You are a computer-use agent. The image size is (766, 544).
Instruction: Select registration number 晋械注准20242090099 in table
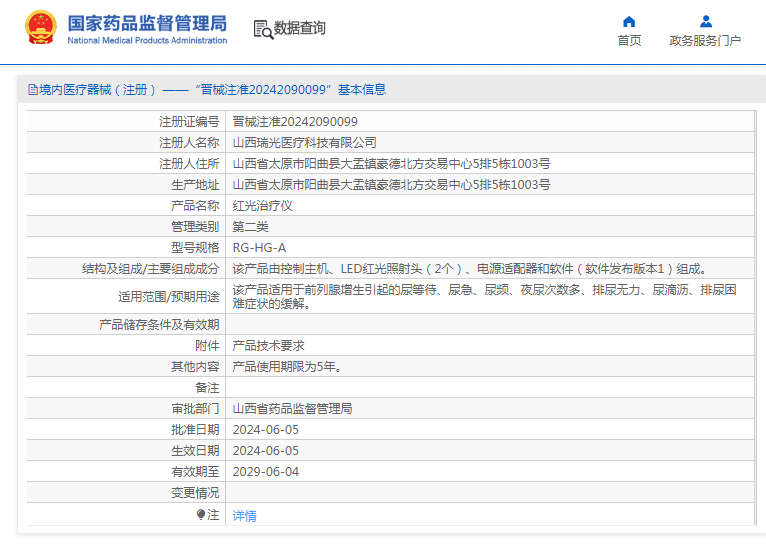[295, 122]
